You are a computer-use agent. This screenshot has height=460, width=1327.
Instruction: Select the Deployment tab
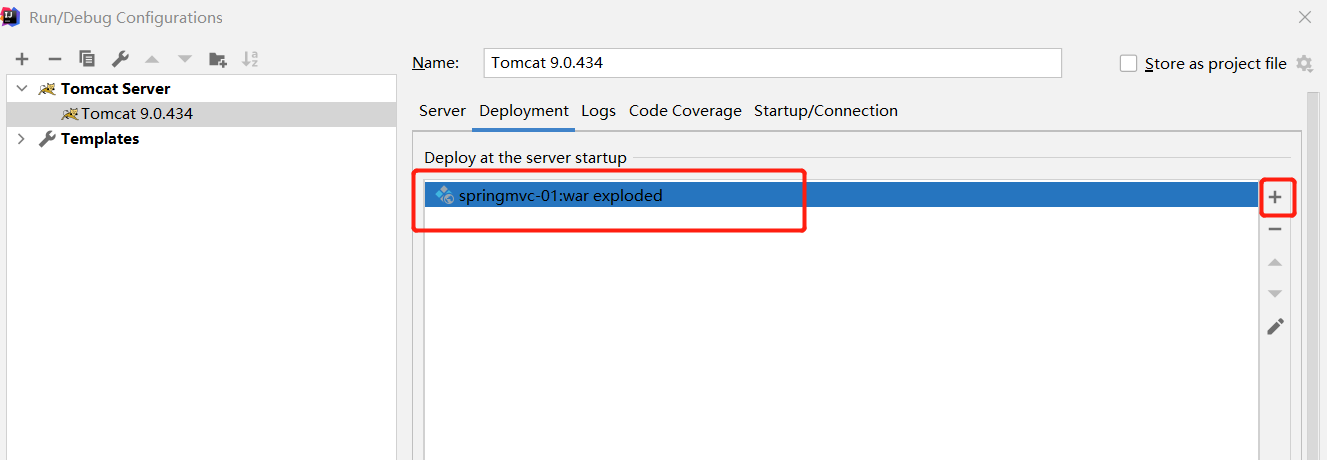pyautogui.click(x=524, y=110)
